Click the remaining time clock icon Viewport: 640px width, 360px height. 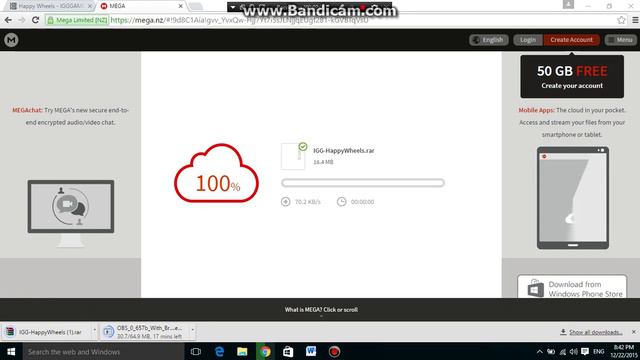341,202
